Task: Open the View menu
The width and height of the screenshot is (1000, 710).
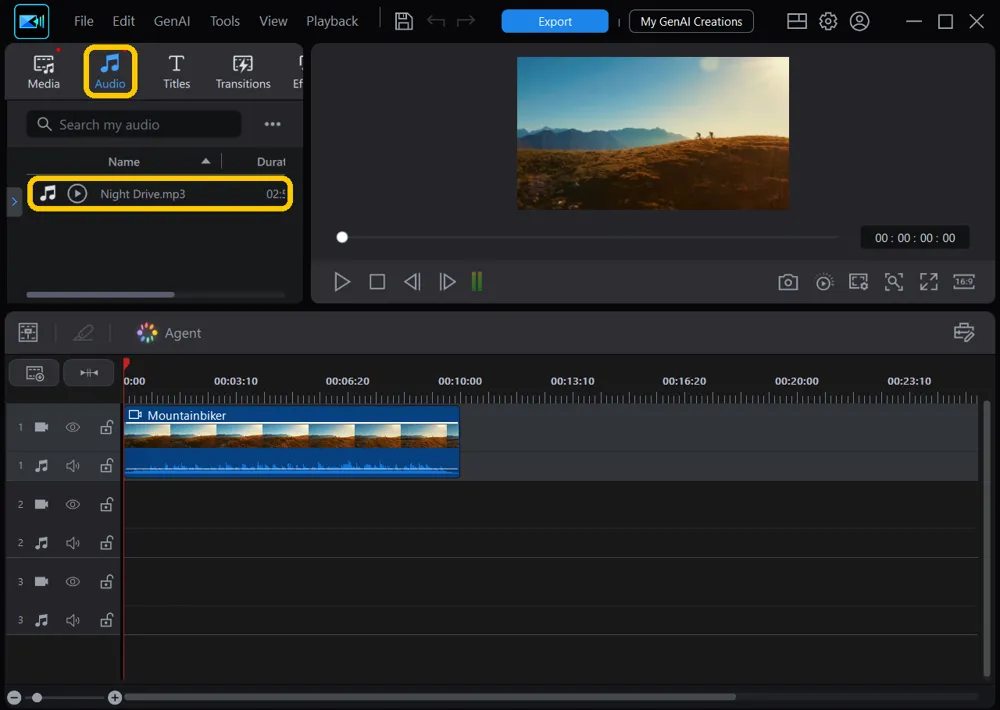Action: pyautogui.click(x=273, y=21)
